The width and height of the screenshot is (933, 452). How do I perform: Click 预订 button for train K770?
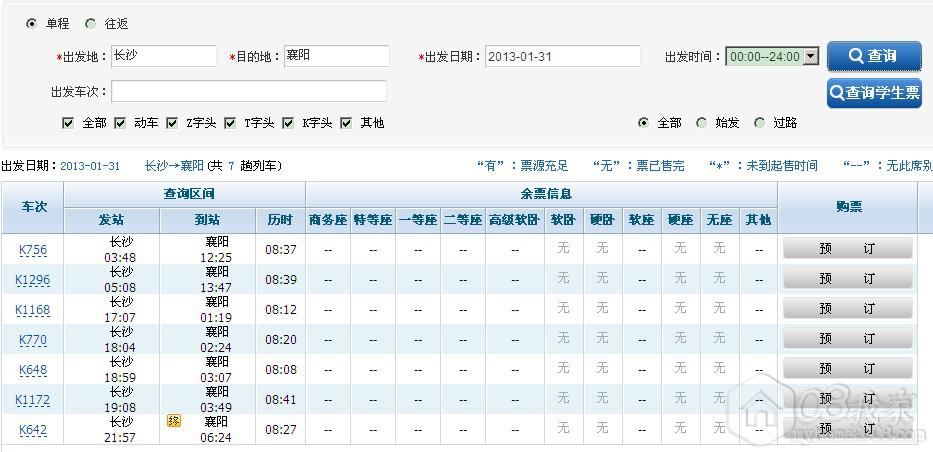tap(847, 339)
